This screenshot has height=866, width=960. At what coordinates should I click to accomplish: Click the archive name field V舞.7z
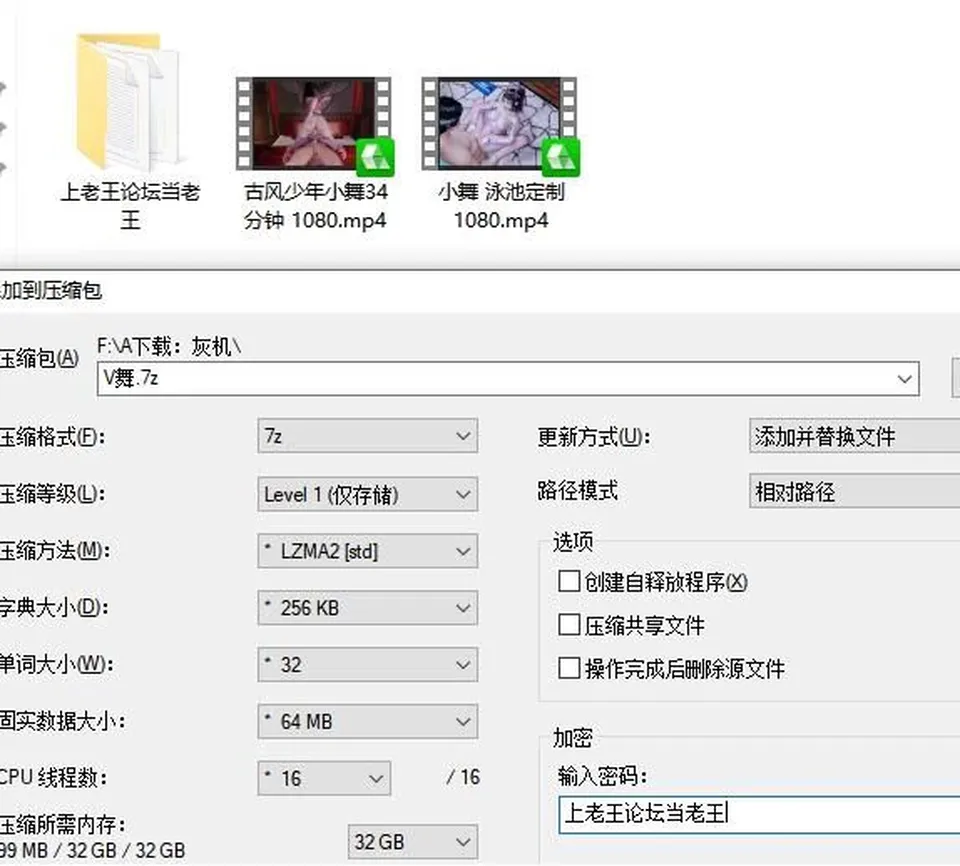click(x=508, y=378)
